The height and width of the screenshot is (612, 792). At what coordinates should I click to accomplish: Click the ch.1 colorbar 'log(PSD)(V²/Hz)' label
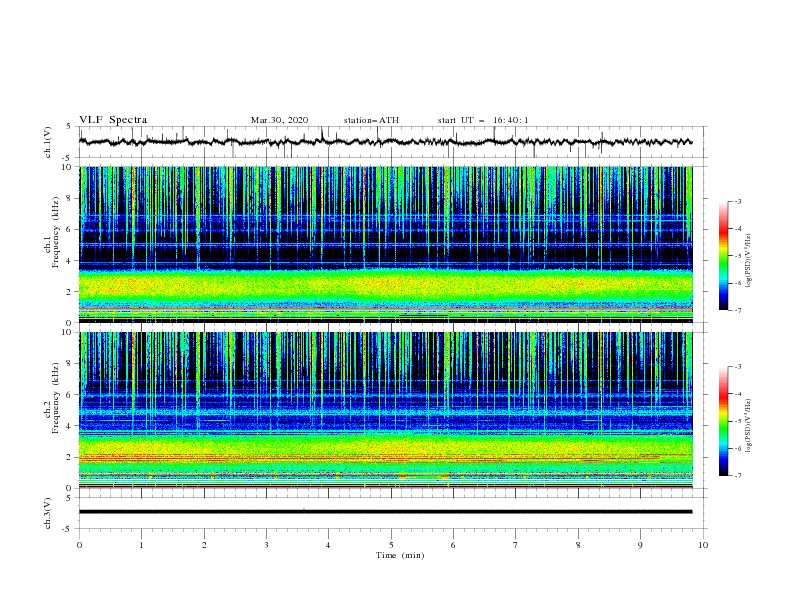point(749,261)
